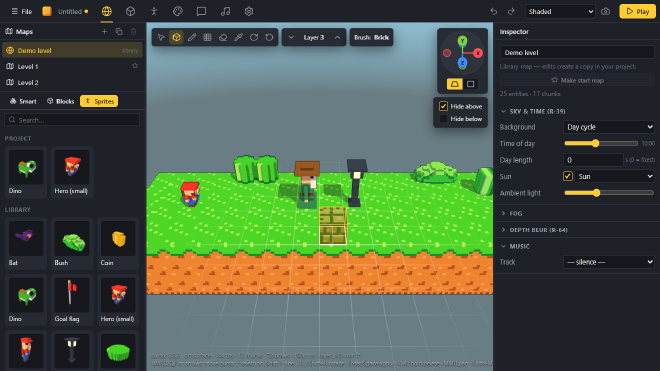Toggle the start-map star on Level 1

(135, 66)
